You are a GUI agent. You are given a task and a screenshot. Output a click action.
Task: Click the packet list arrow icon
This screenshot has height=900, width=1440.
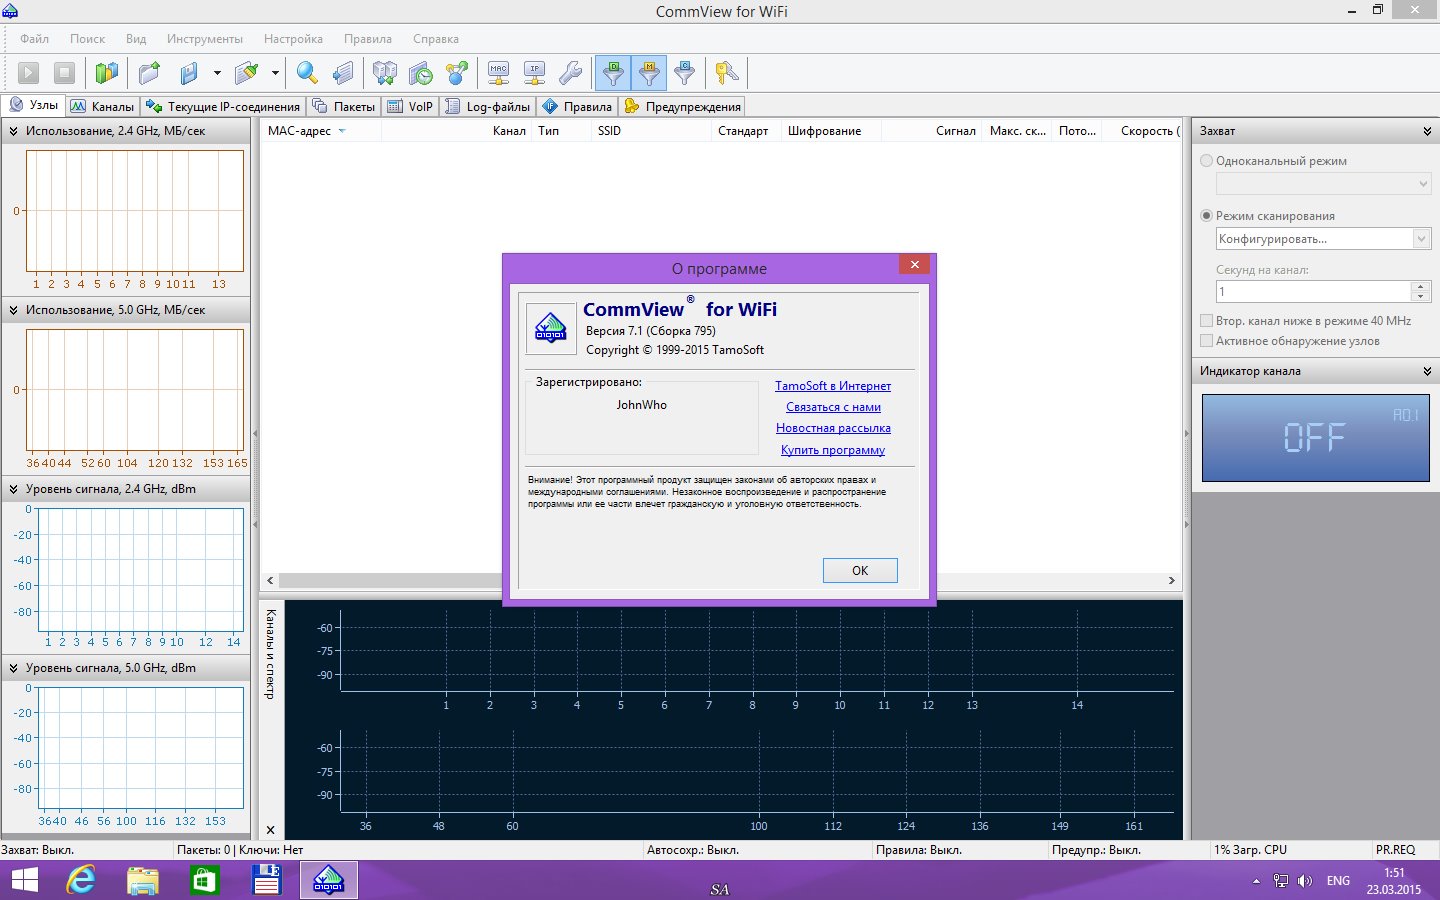[x=343, y=73]
